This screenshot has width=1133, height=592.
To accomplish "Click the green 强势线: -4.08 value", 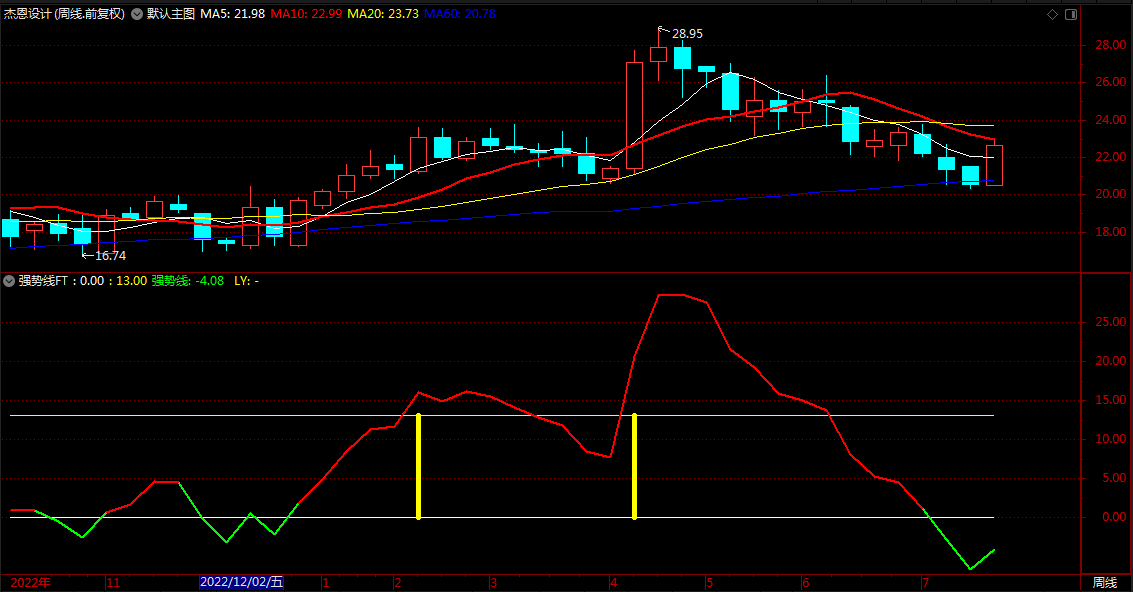I will tap(188, 281).
